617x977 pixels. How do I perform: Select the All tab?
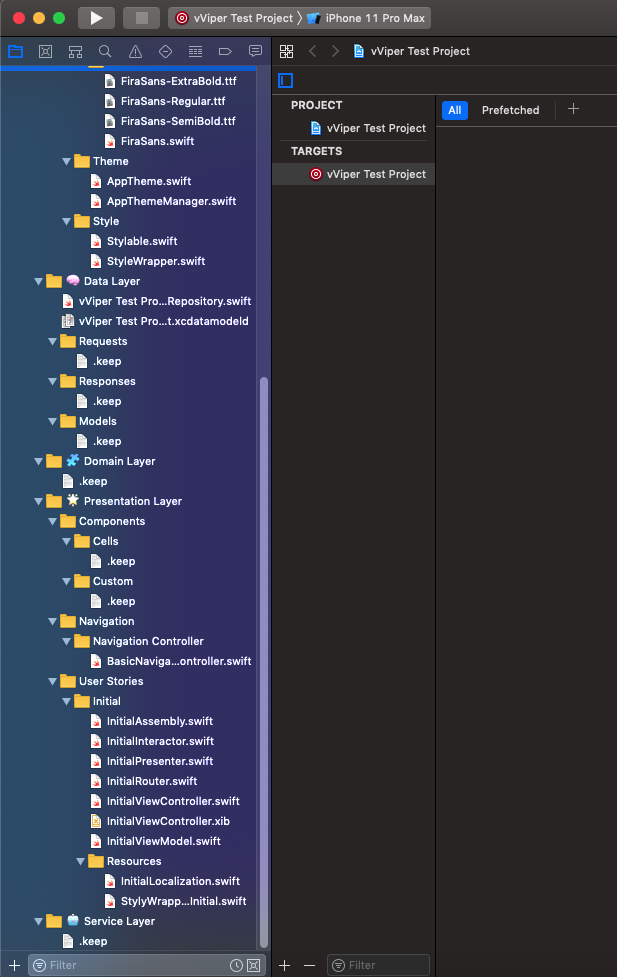pyautogui.click(x=454, y=110)
